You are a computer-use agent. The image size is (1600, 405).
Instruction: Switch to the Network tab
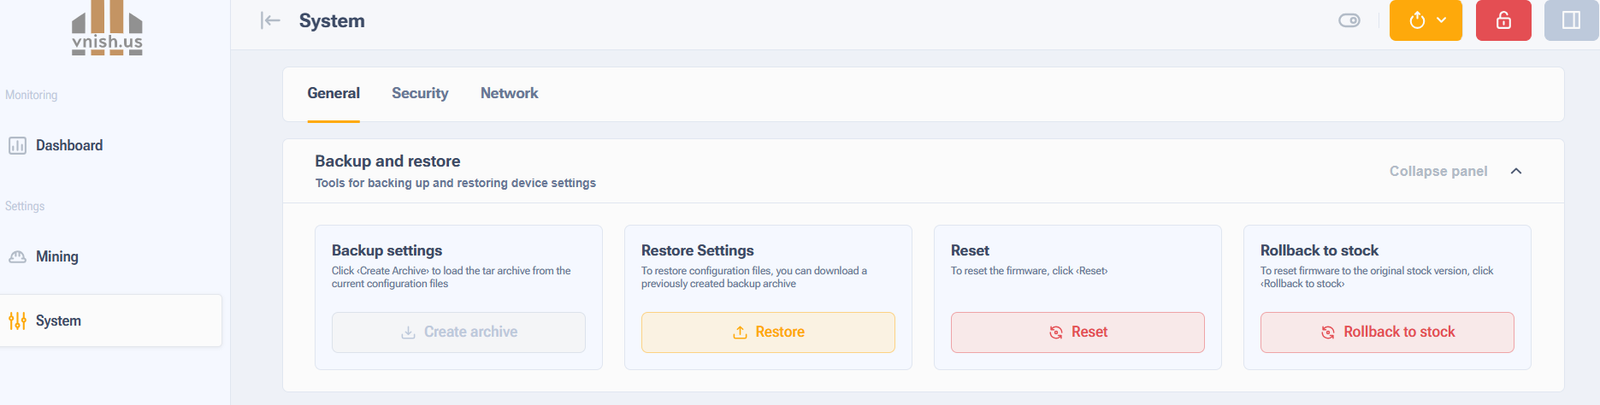(x=509, y=93)
